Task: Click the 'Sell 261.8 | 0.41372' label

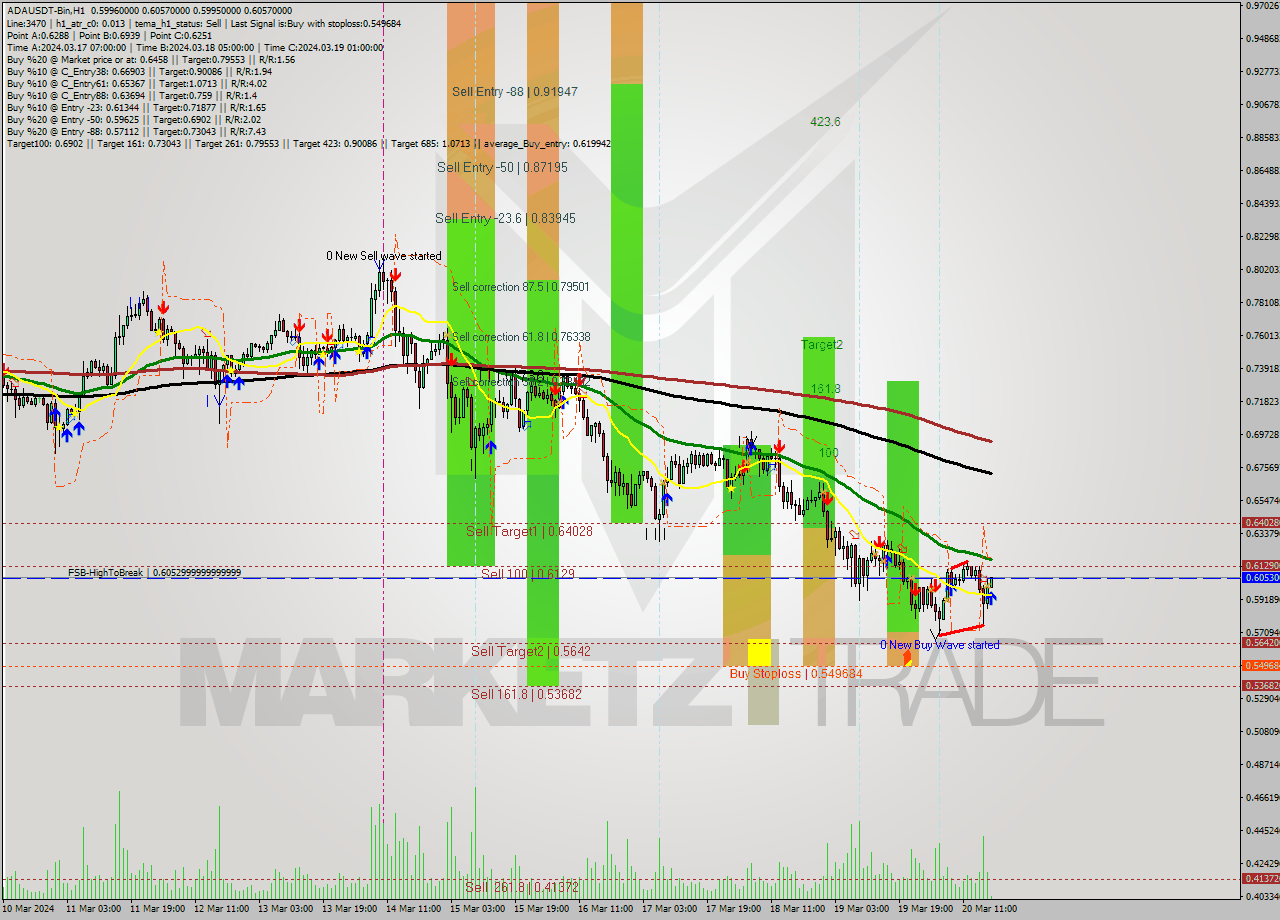Action: (521, 887)
